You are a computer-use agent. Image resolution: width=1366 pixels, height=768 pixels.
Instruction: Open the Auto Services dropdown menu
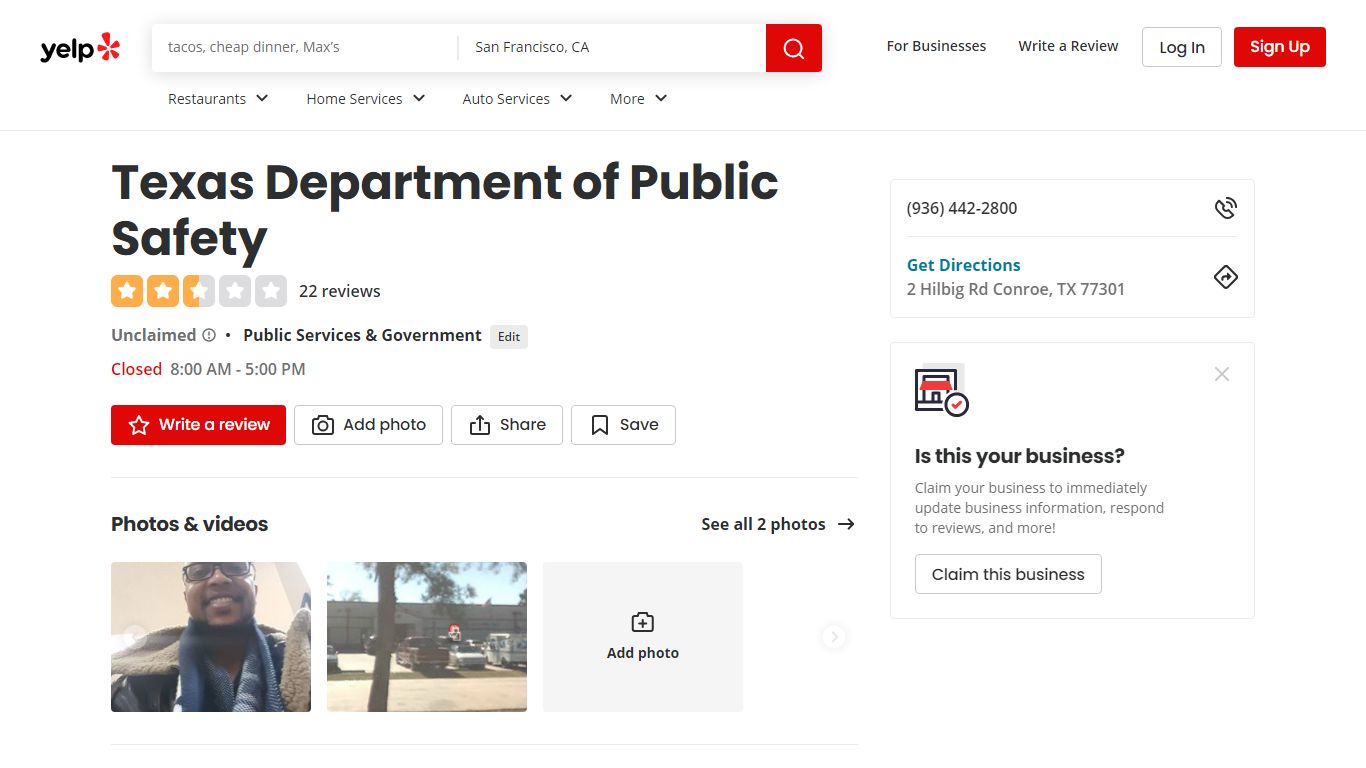[x=517, y=99]
